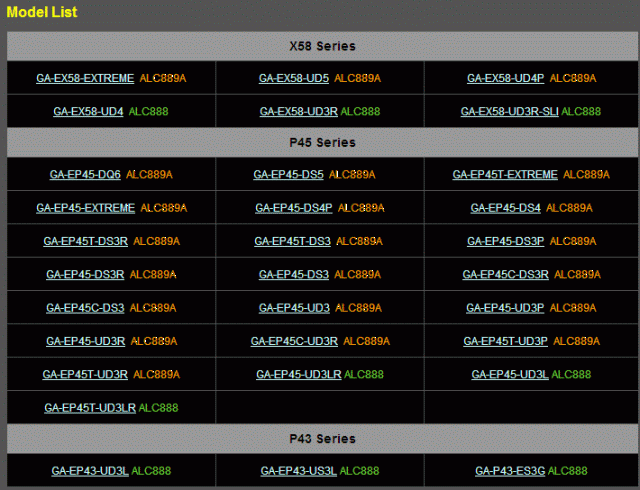Click ALC889A label beside GA-EP45C-UD3R
Viewport: 640px width, 490px height.
tap(367, 341)
